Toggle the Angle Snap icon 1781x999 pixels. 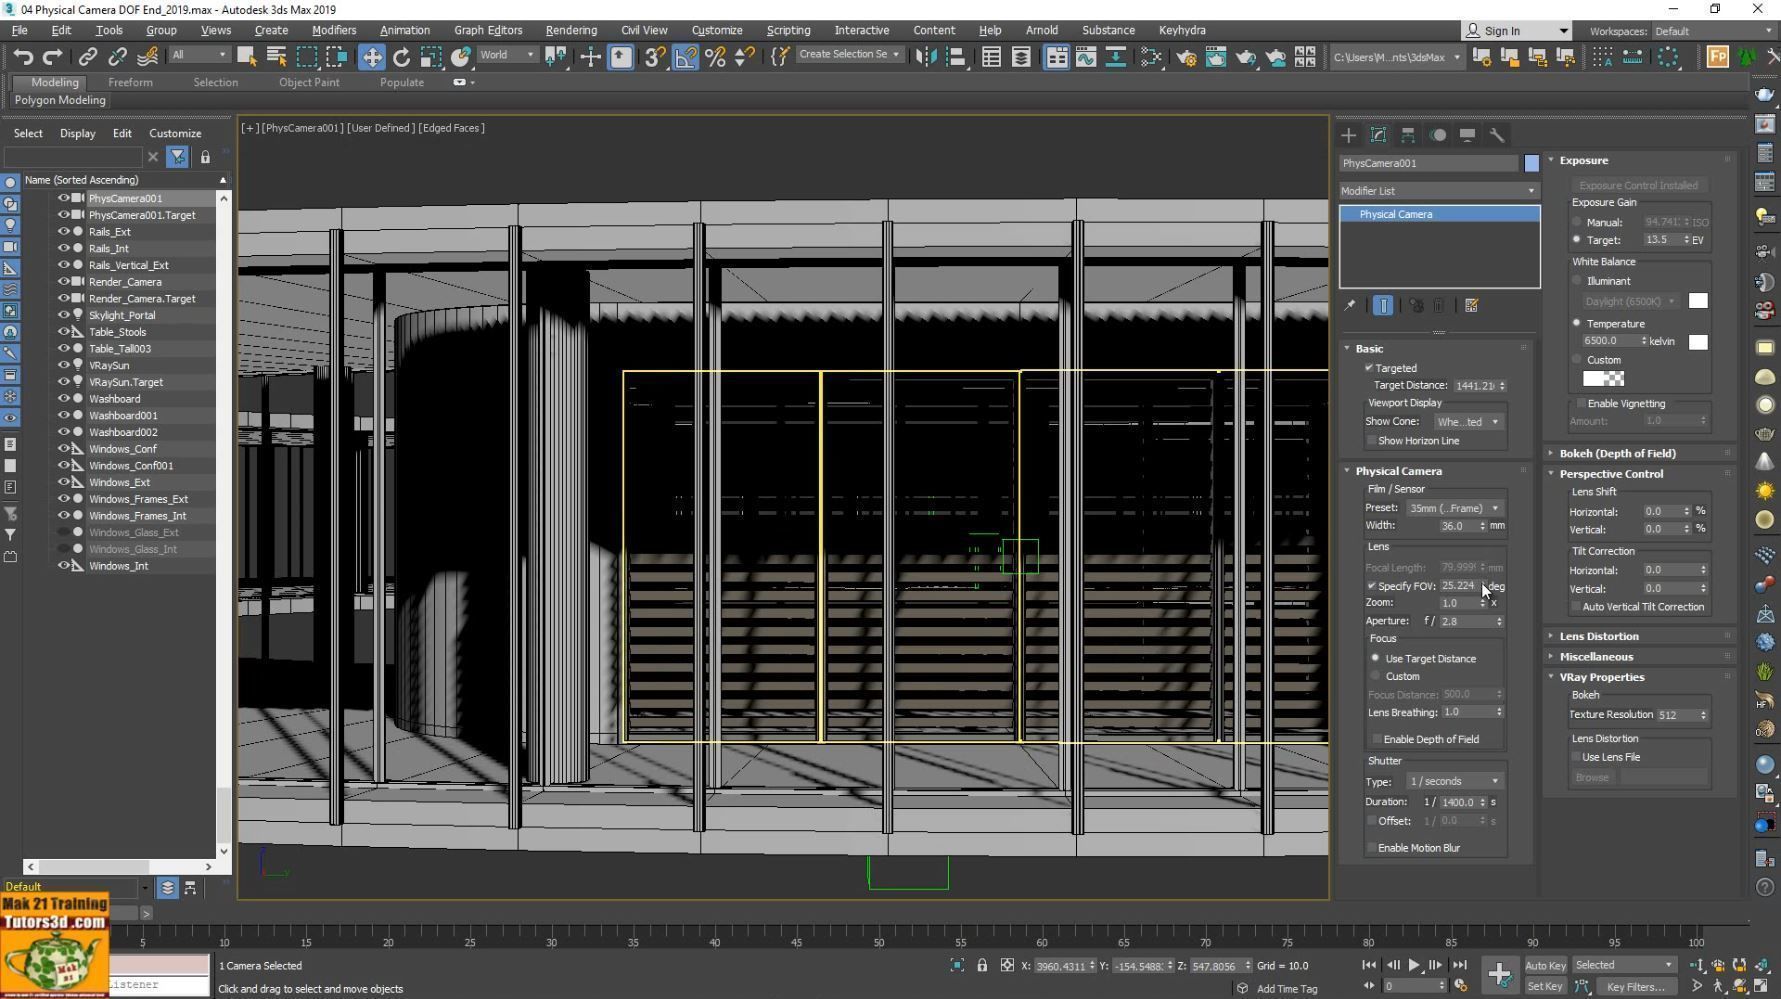(x=685, y=57)
